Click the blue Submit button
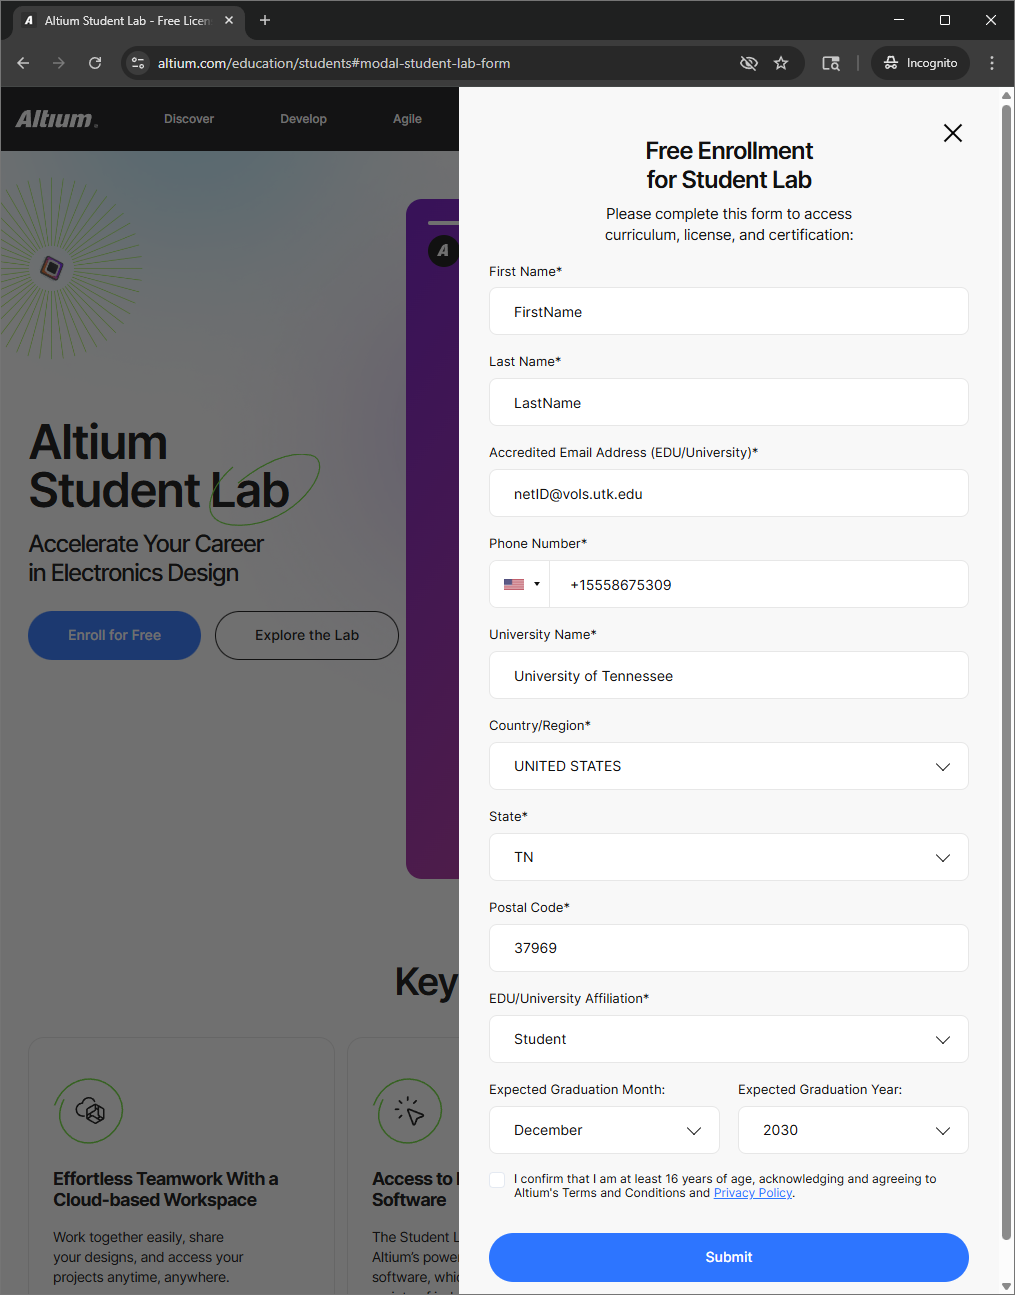 [x=728, y=1257]
